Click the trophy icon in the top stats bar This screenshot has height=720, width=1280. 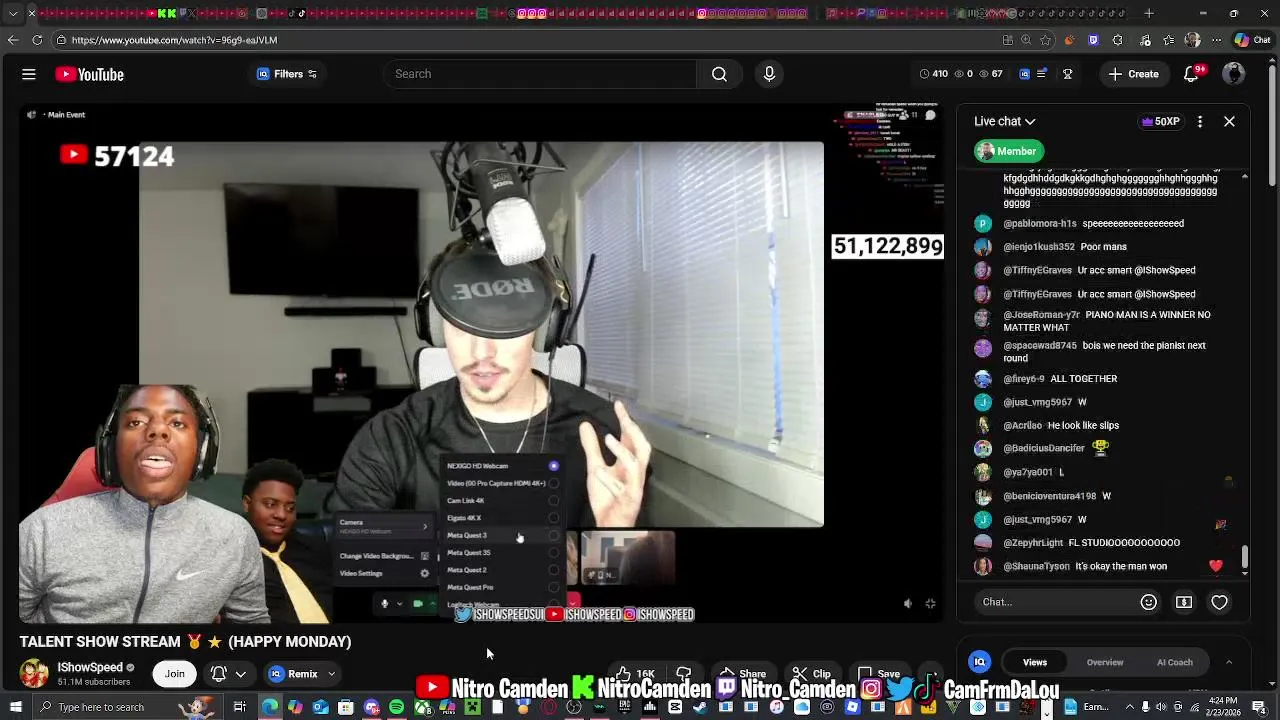pos(1067,74)
